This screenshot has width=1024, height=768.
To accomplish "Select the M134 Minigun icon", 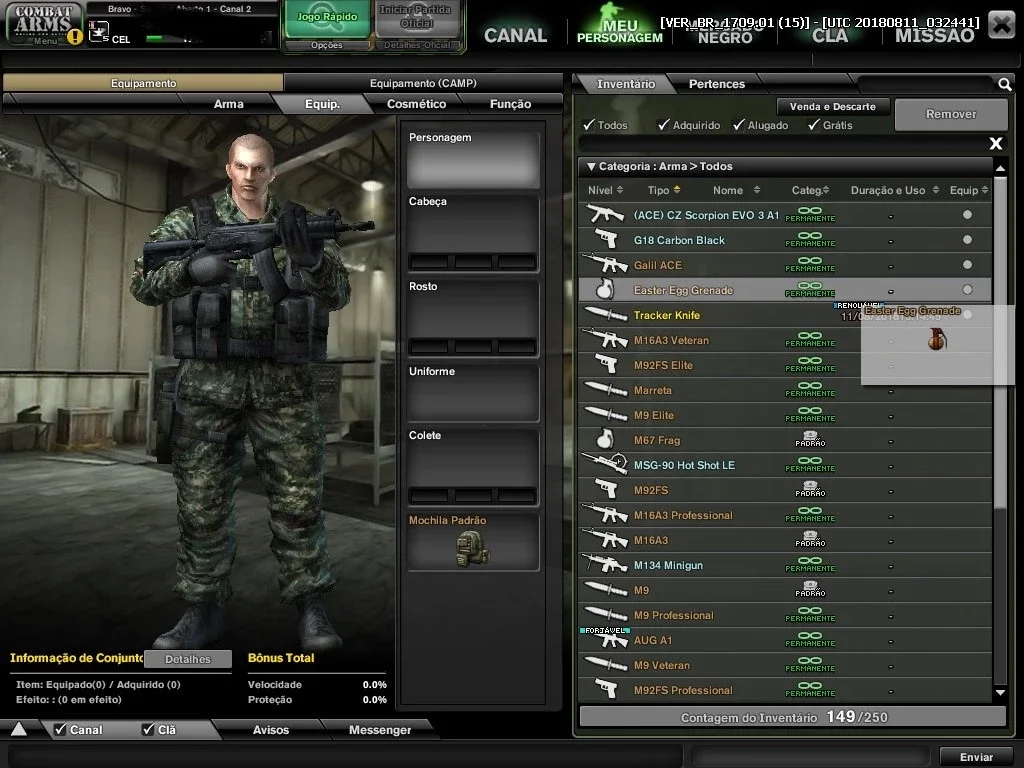I will pyautogui.click(x=605, y=564).
